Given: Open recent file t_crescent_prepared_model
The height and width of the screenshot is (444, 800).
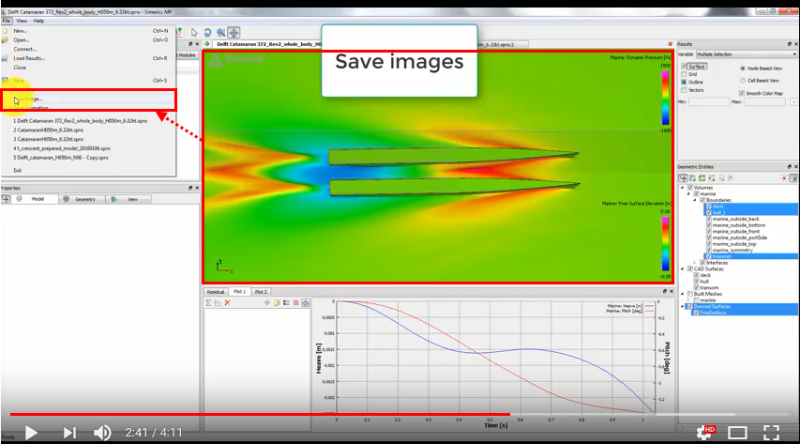Looking at the screenshot, I should pos(62,149).
